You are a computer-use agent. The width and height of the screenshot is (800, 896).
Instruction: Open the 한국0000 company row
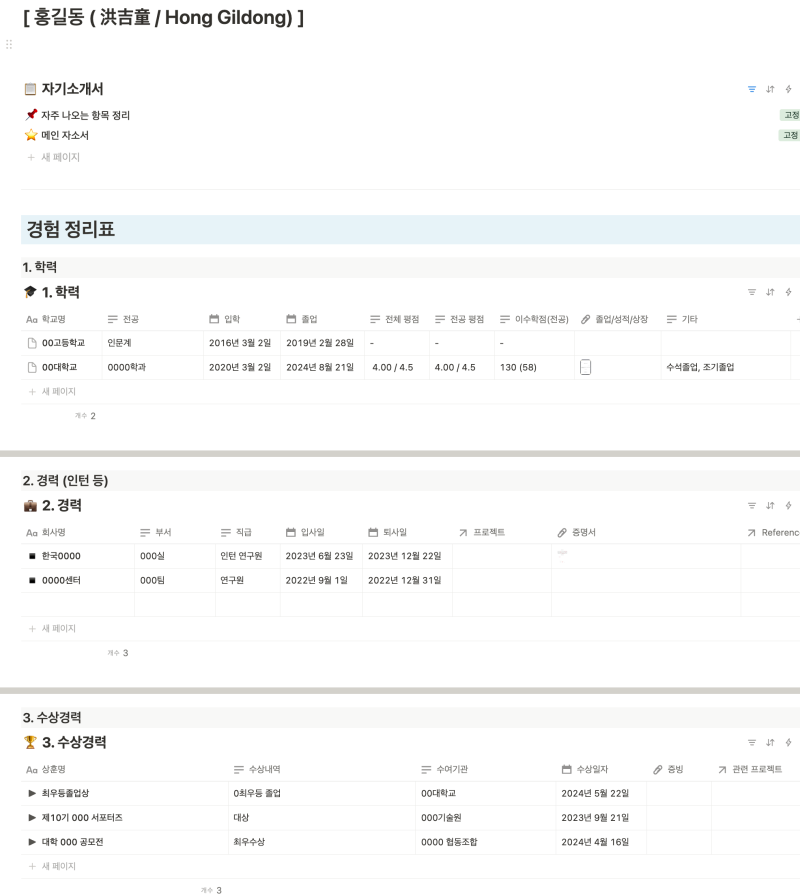point(61,556)
